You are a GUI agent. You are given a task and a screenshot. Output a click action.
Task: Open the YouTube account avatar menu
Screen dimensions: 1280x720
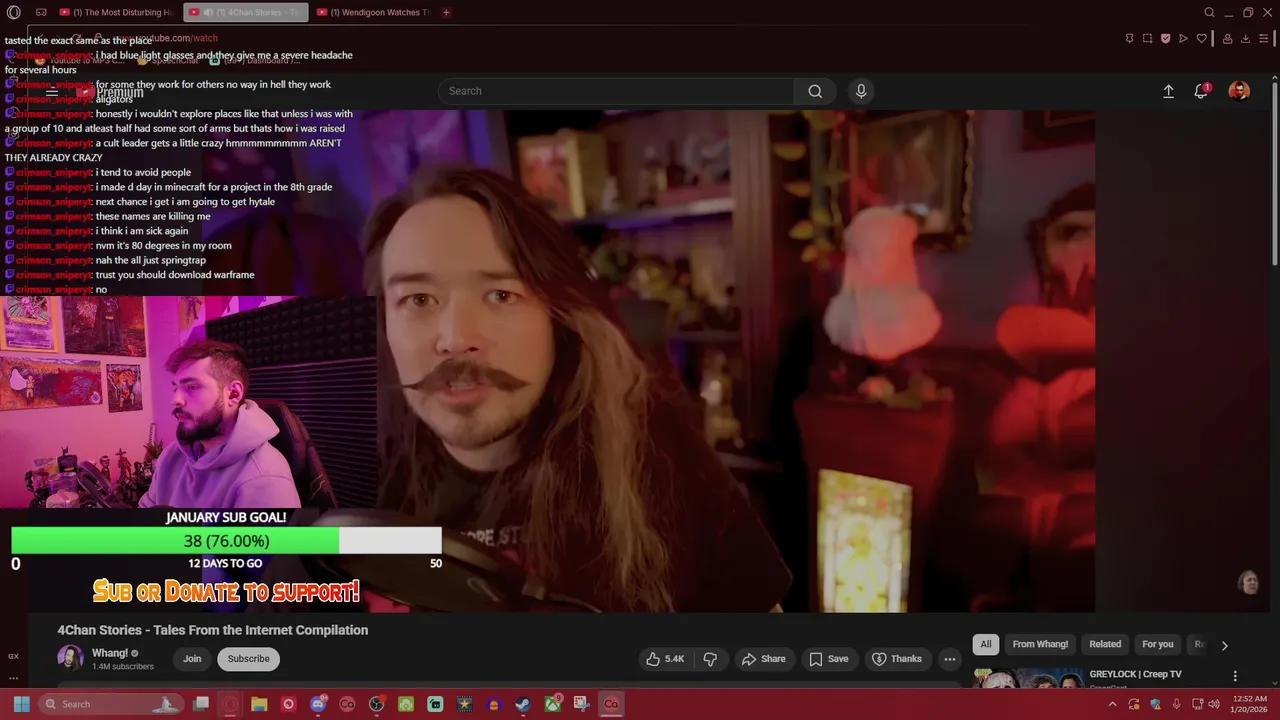[x=1239, y=91]
